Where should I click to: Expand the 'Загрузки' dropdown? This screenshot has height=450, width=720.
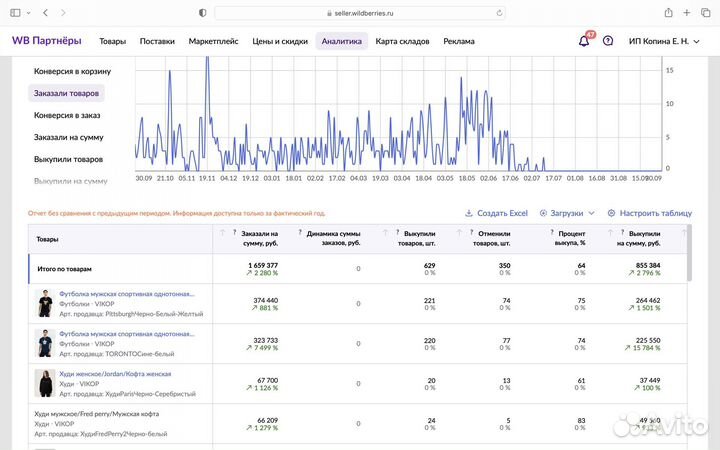[x=567, y=213]
